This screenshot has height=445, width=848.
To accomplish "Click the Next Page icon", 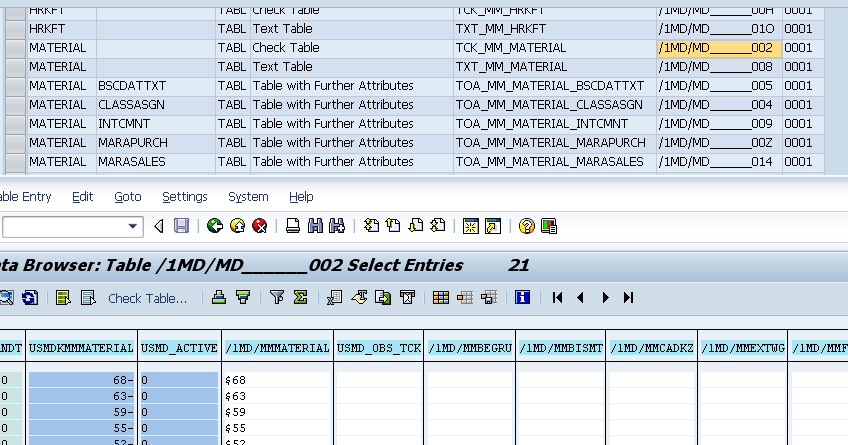I will click(x=415, y=226).
